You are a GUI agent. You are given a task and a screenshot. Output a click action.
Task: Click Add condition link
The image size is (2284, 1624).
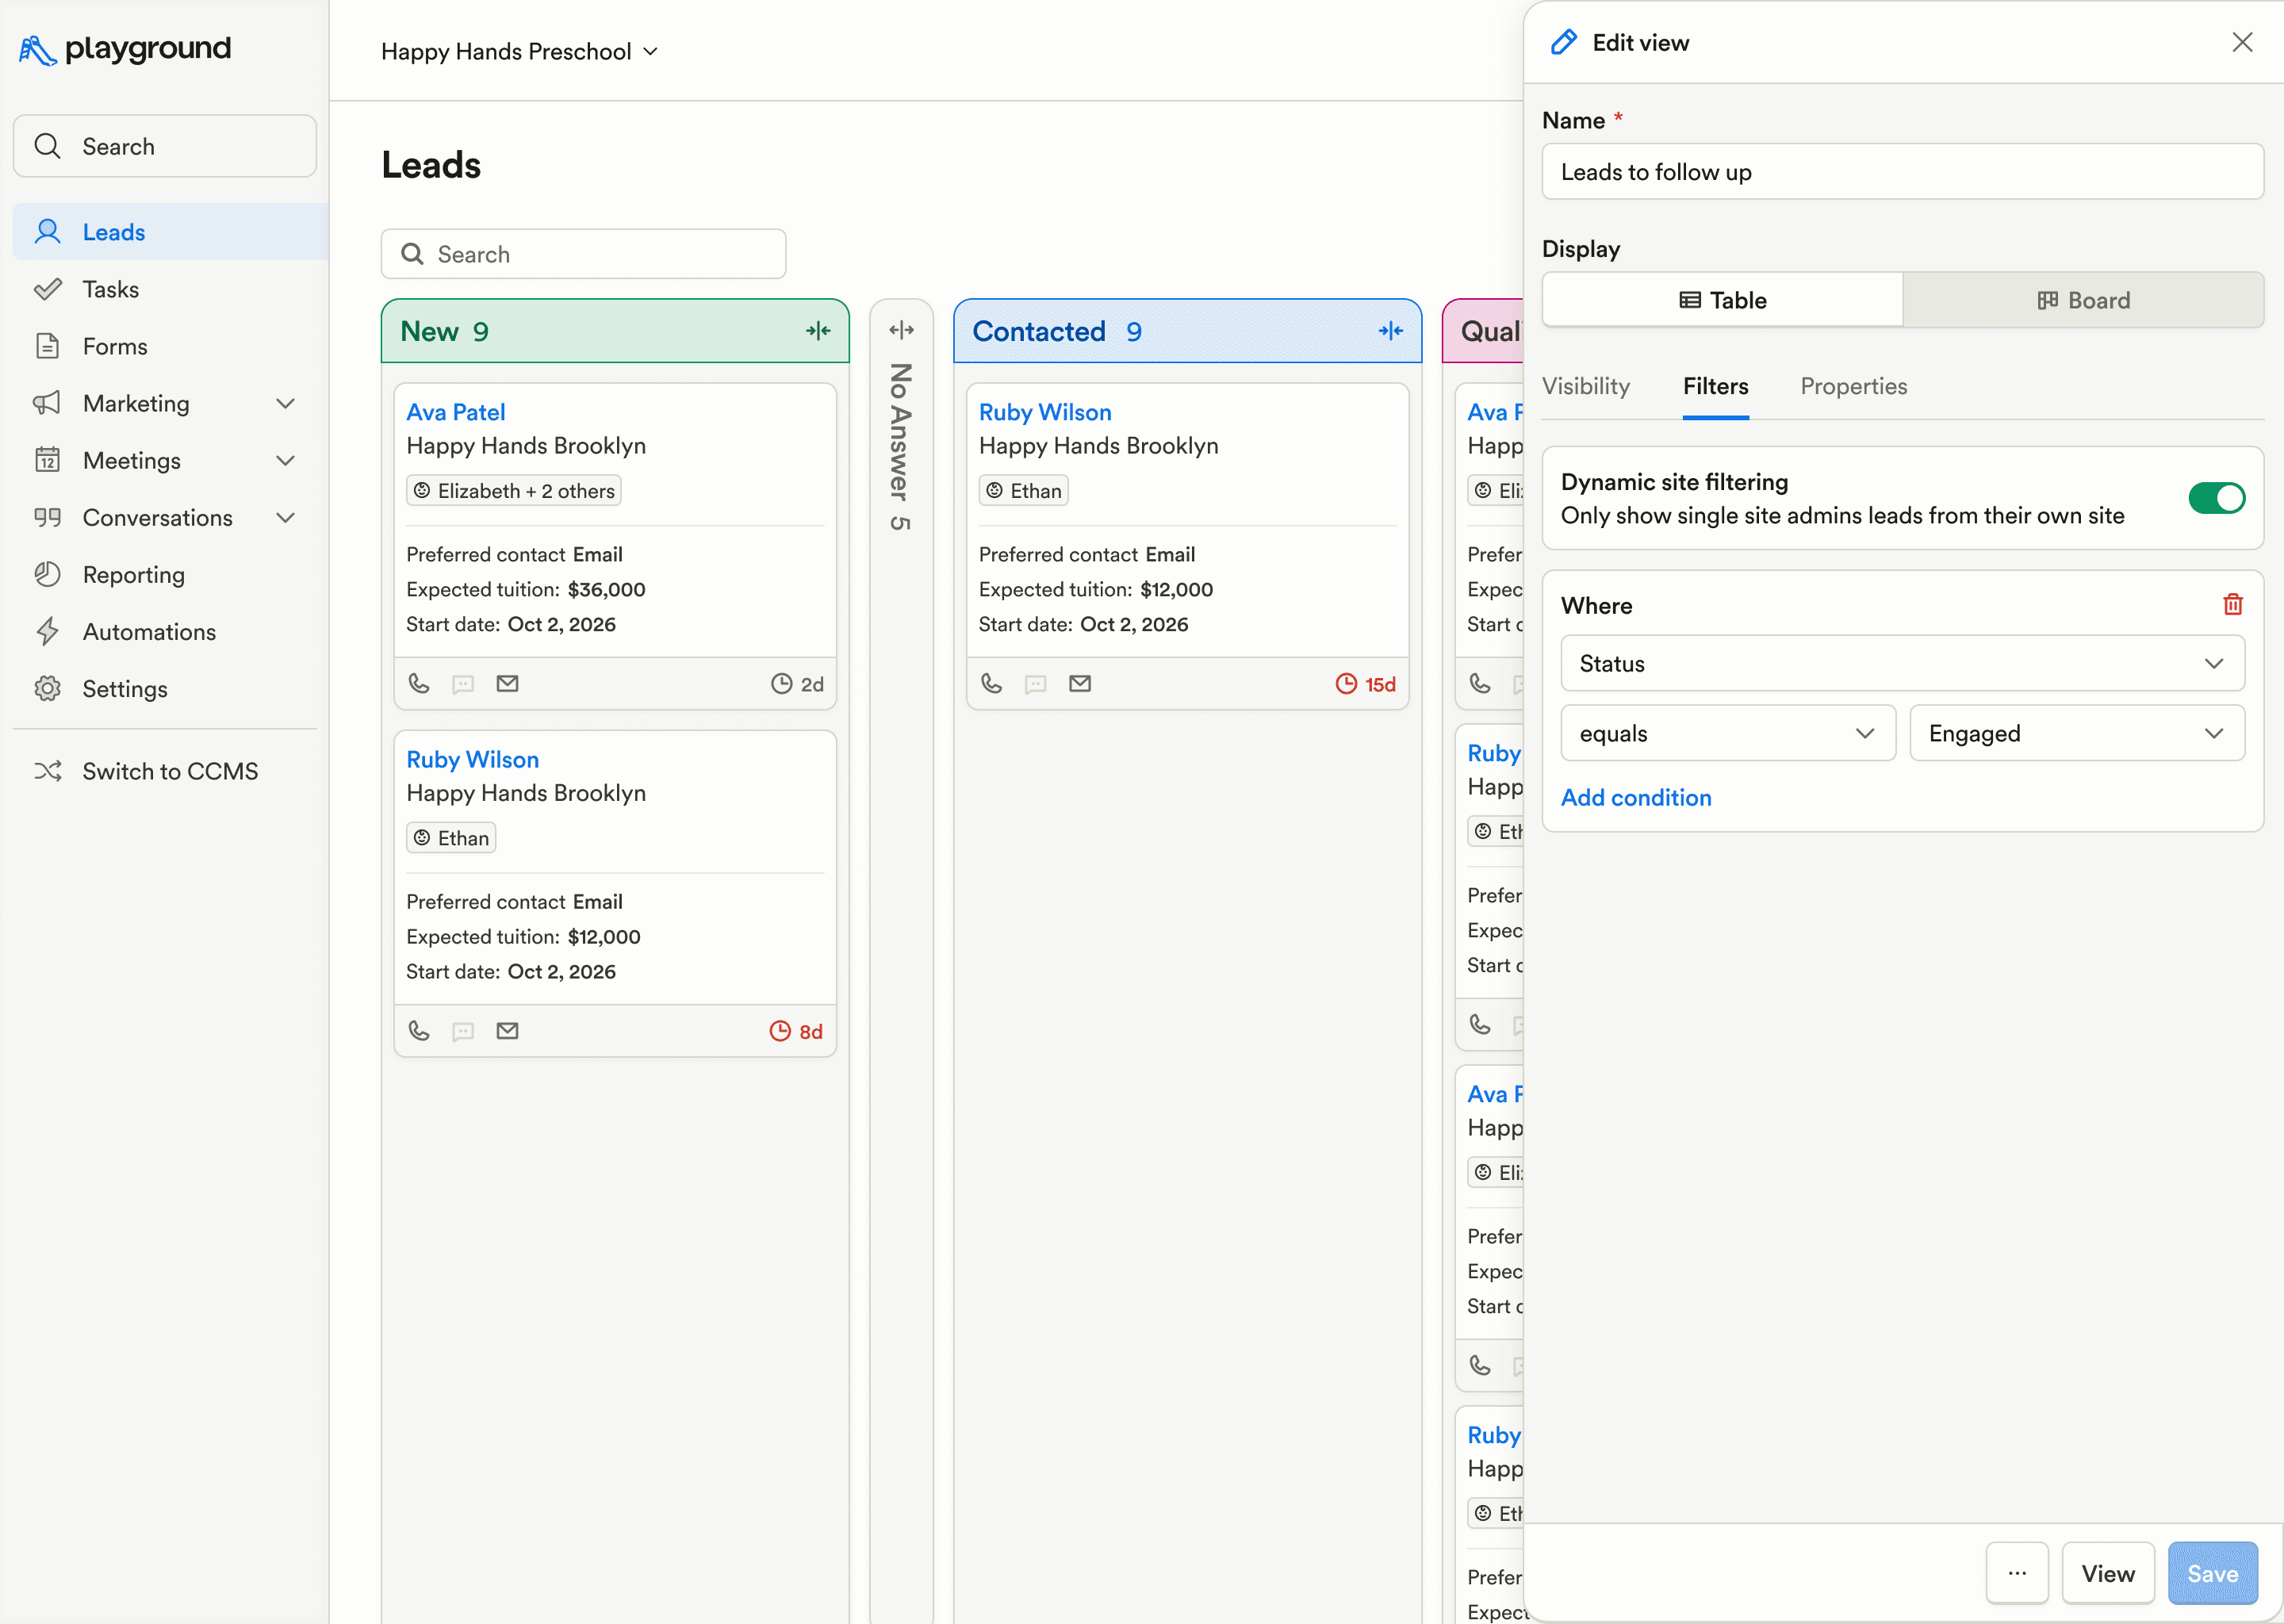coord(1636,797)
